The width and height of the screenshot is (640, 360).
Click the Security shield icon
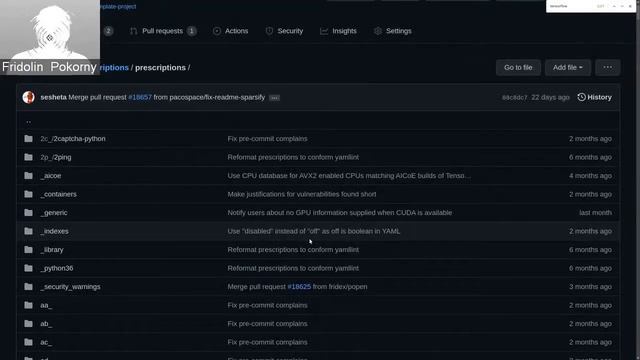(x=269, y=31)
